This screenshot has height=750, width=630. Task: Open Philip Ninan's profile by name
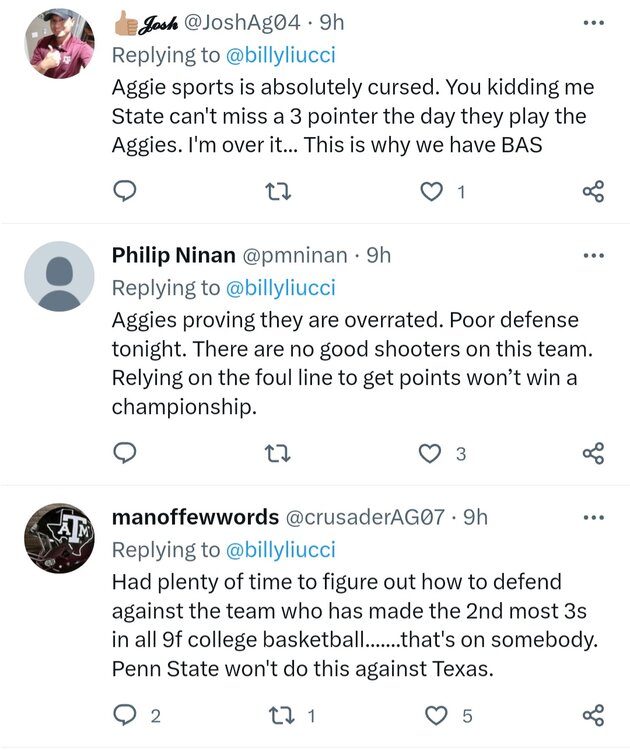pyautogui.click(x=173, y=256)
